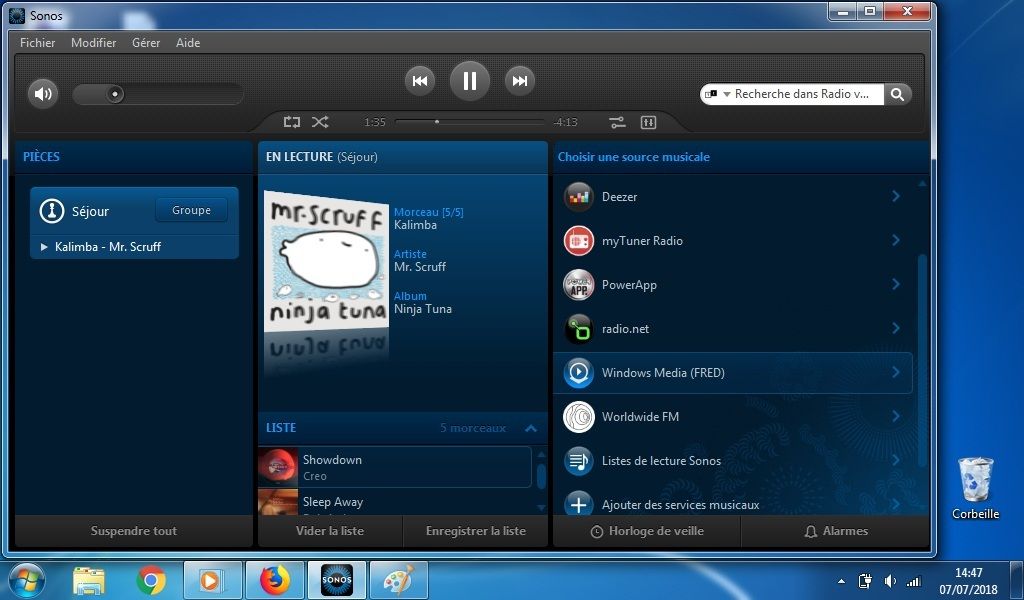1024x600 pixels.
Task: Open Horloge de veille sleep timer
Action: [x=647, y=531]
